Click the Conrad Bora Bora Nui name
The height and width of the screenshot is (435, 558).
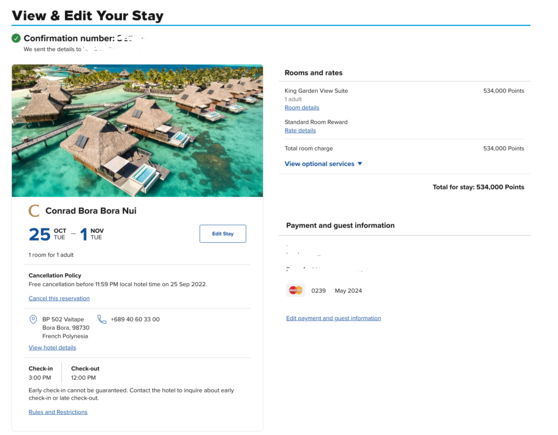91,211
